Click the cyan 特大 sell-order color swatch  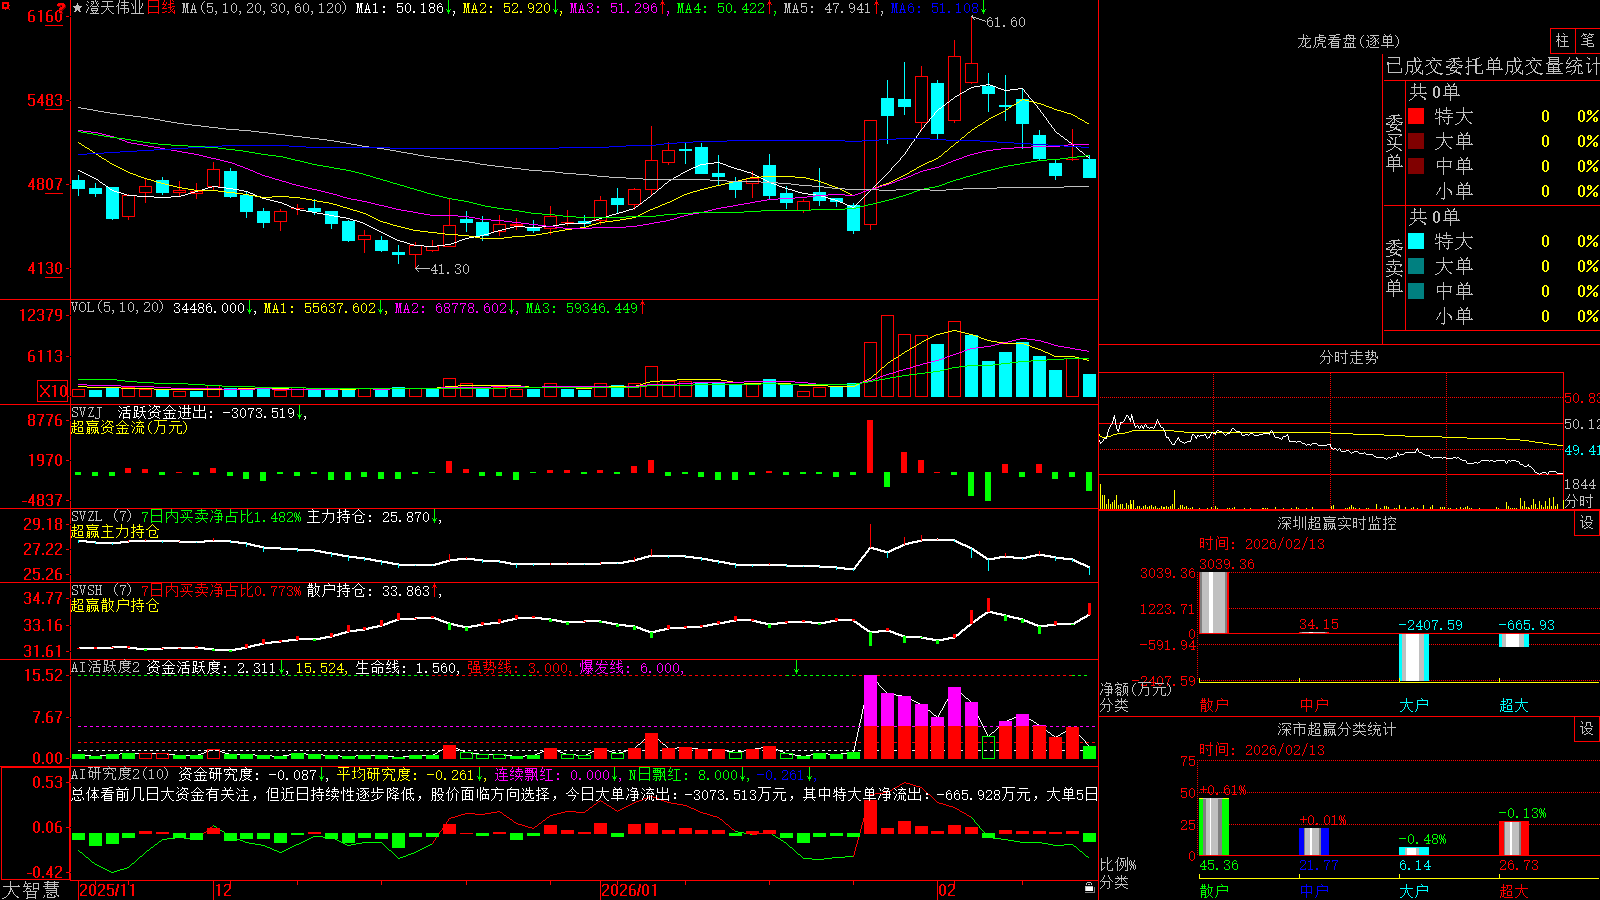pos(1416,241)
